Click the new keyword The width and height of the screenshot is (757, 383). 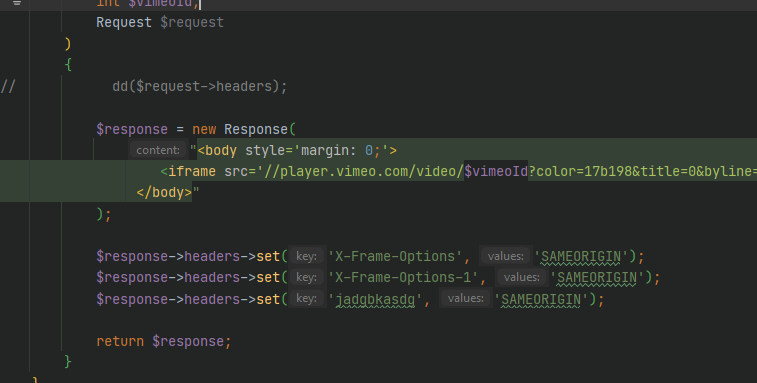pyautogui.click(x=204, y=129)
